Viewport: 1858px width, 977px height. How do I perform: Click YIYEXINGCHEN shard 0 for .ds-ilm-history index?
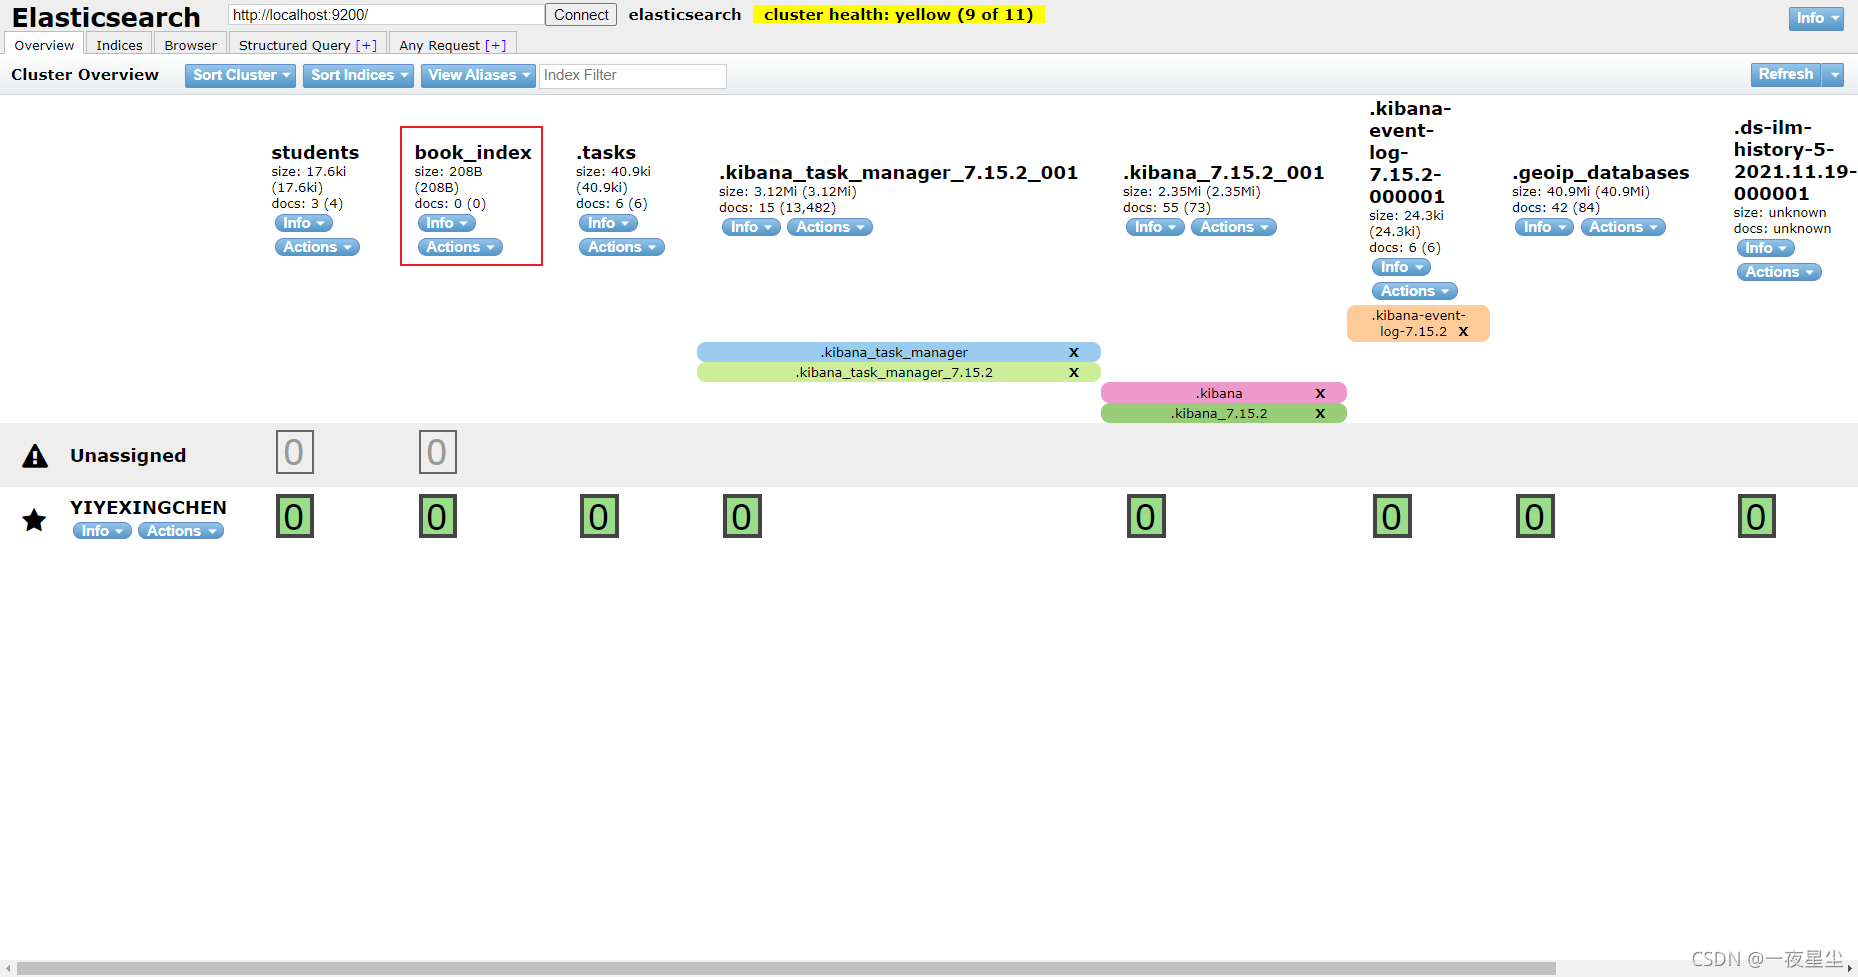pos(1756,516)
